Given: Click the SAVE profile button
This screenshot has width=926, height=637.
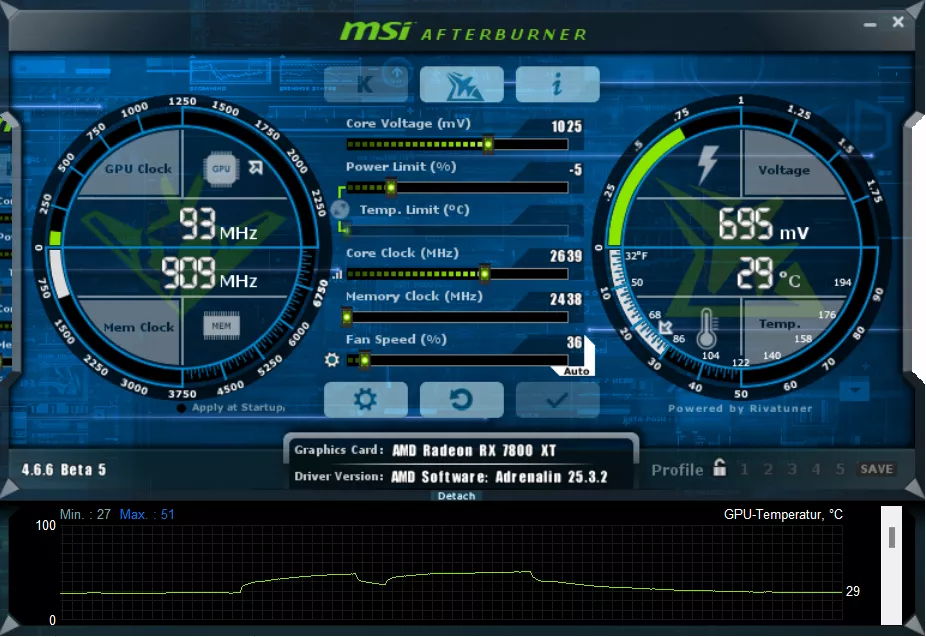Looking at the screenshot, I should (876, 469).
